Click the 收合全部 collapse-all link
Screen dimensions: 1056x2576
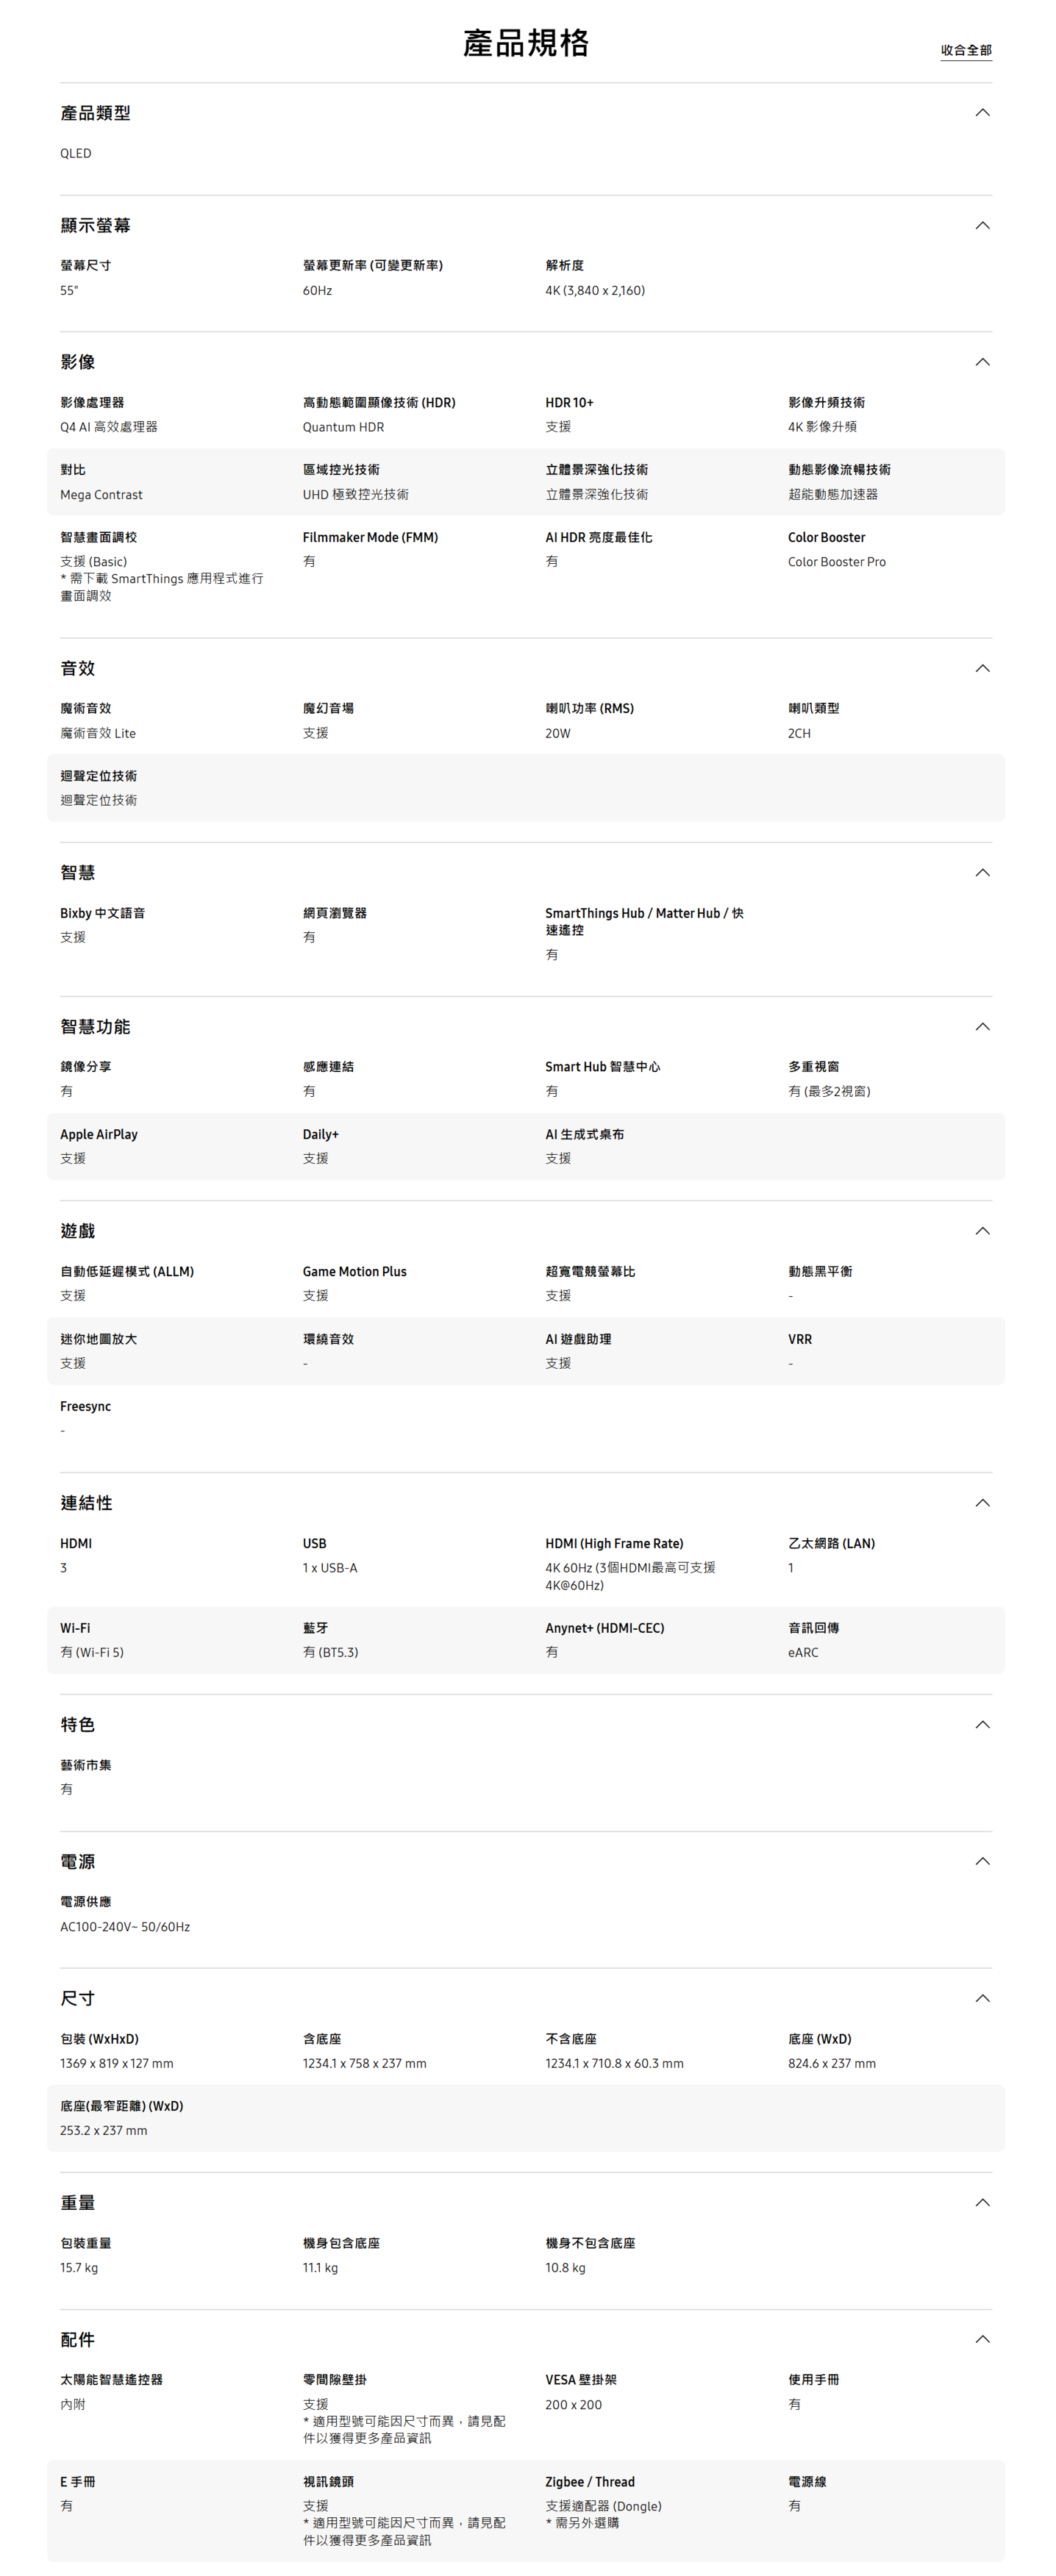(966, 50)
